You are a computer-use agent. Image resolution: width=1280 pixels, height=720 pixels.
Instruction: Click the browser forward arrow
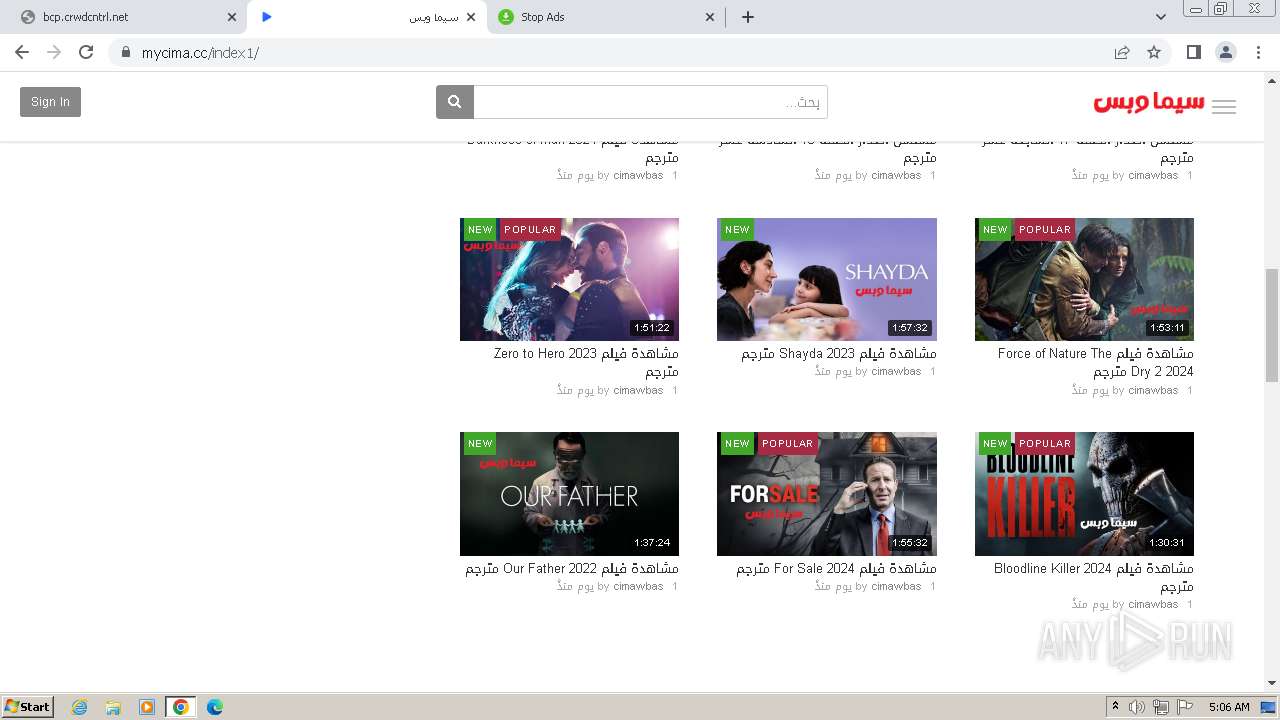54,52
